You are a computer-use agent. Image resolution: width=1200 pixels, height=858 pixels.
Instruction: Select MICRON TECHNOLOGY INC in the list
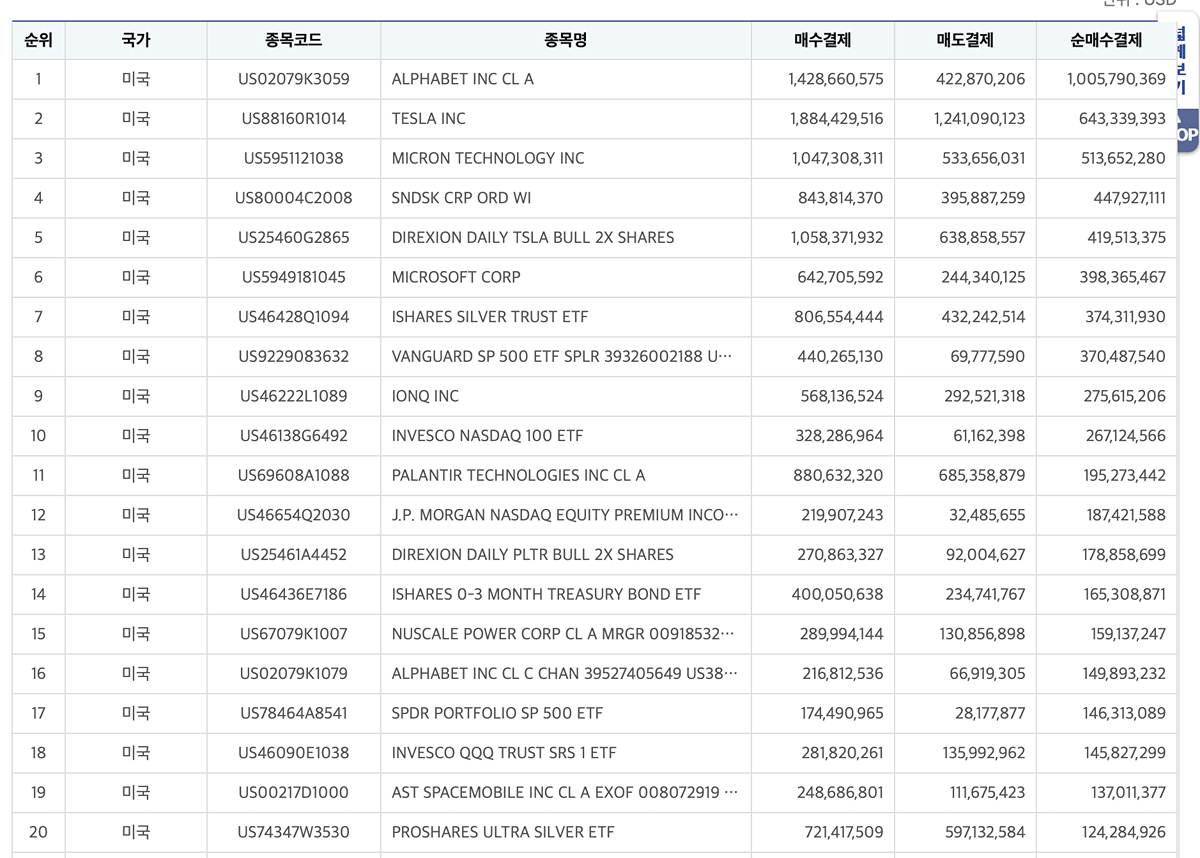(x=487, y=158)
